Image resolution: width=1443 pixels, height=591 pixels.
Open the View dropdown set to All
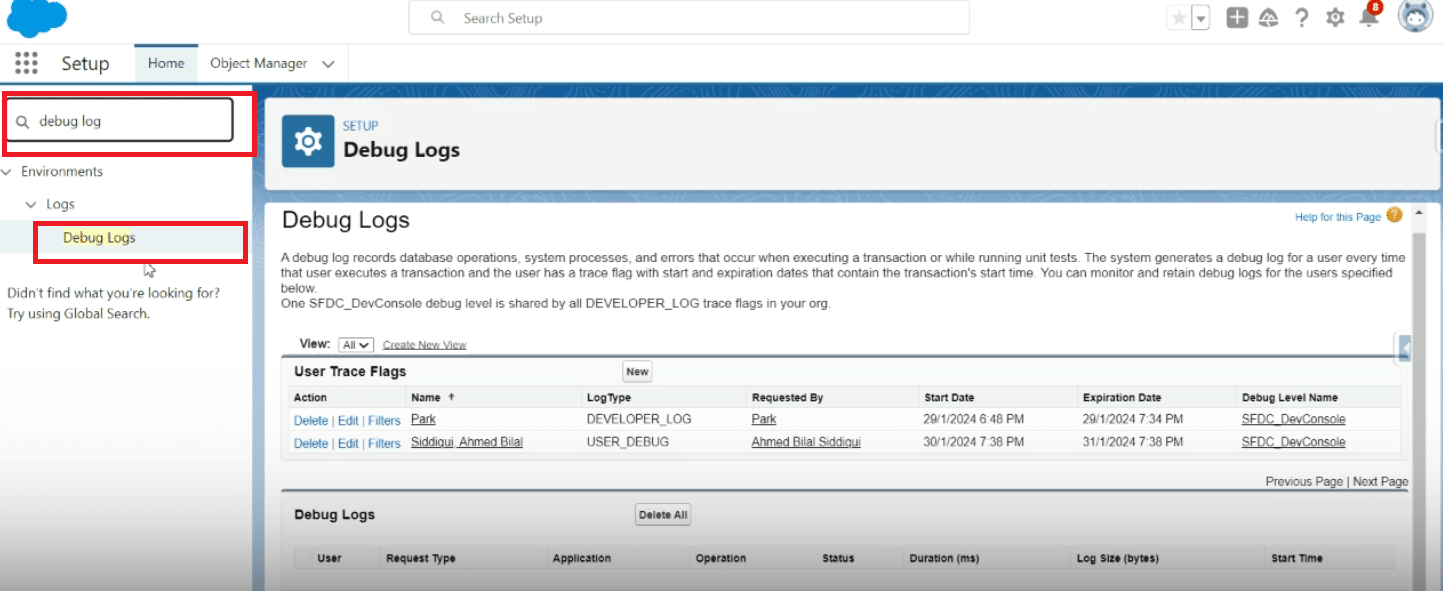point(356,345)
